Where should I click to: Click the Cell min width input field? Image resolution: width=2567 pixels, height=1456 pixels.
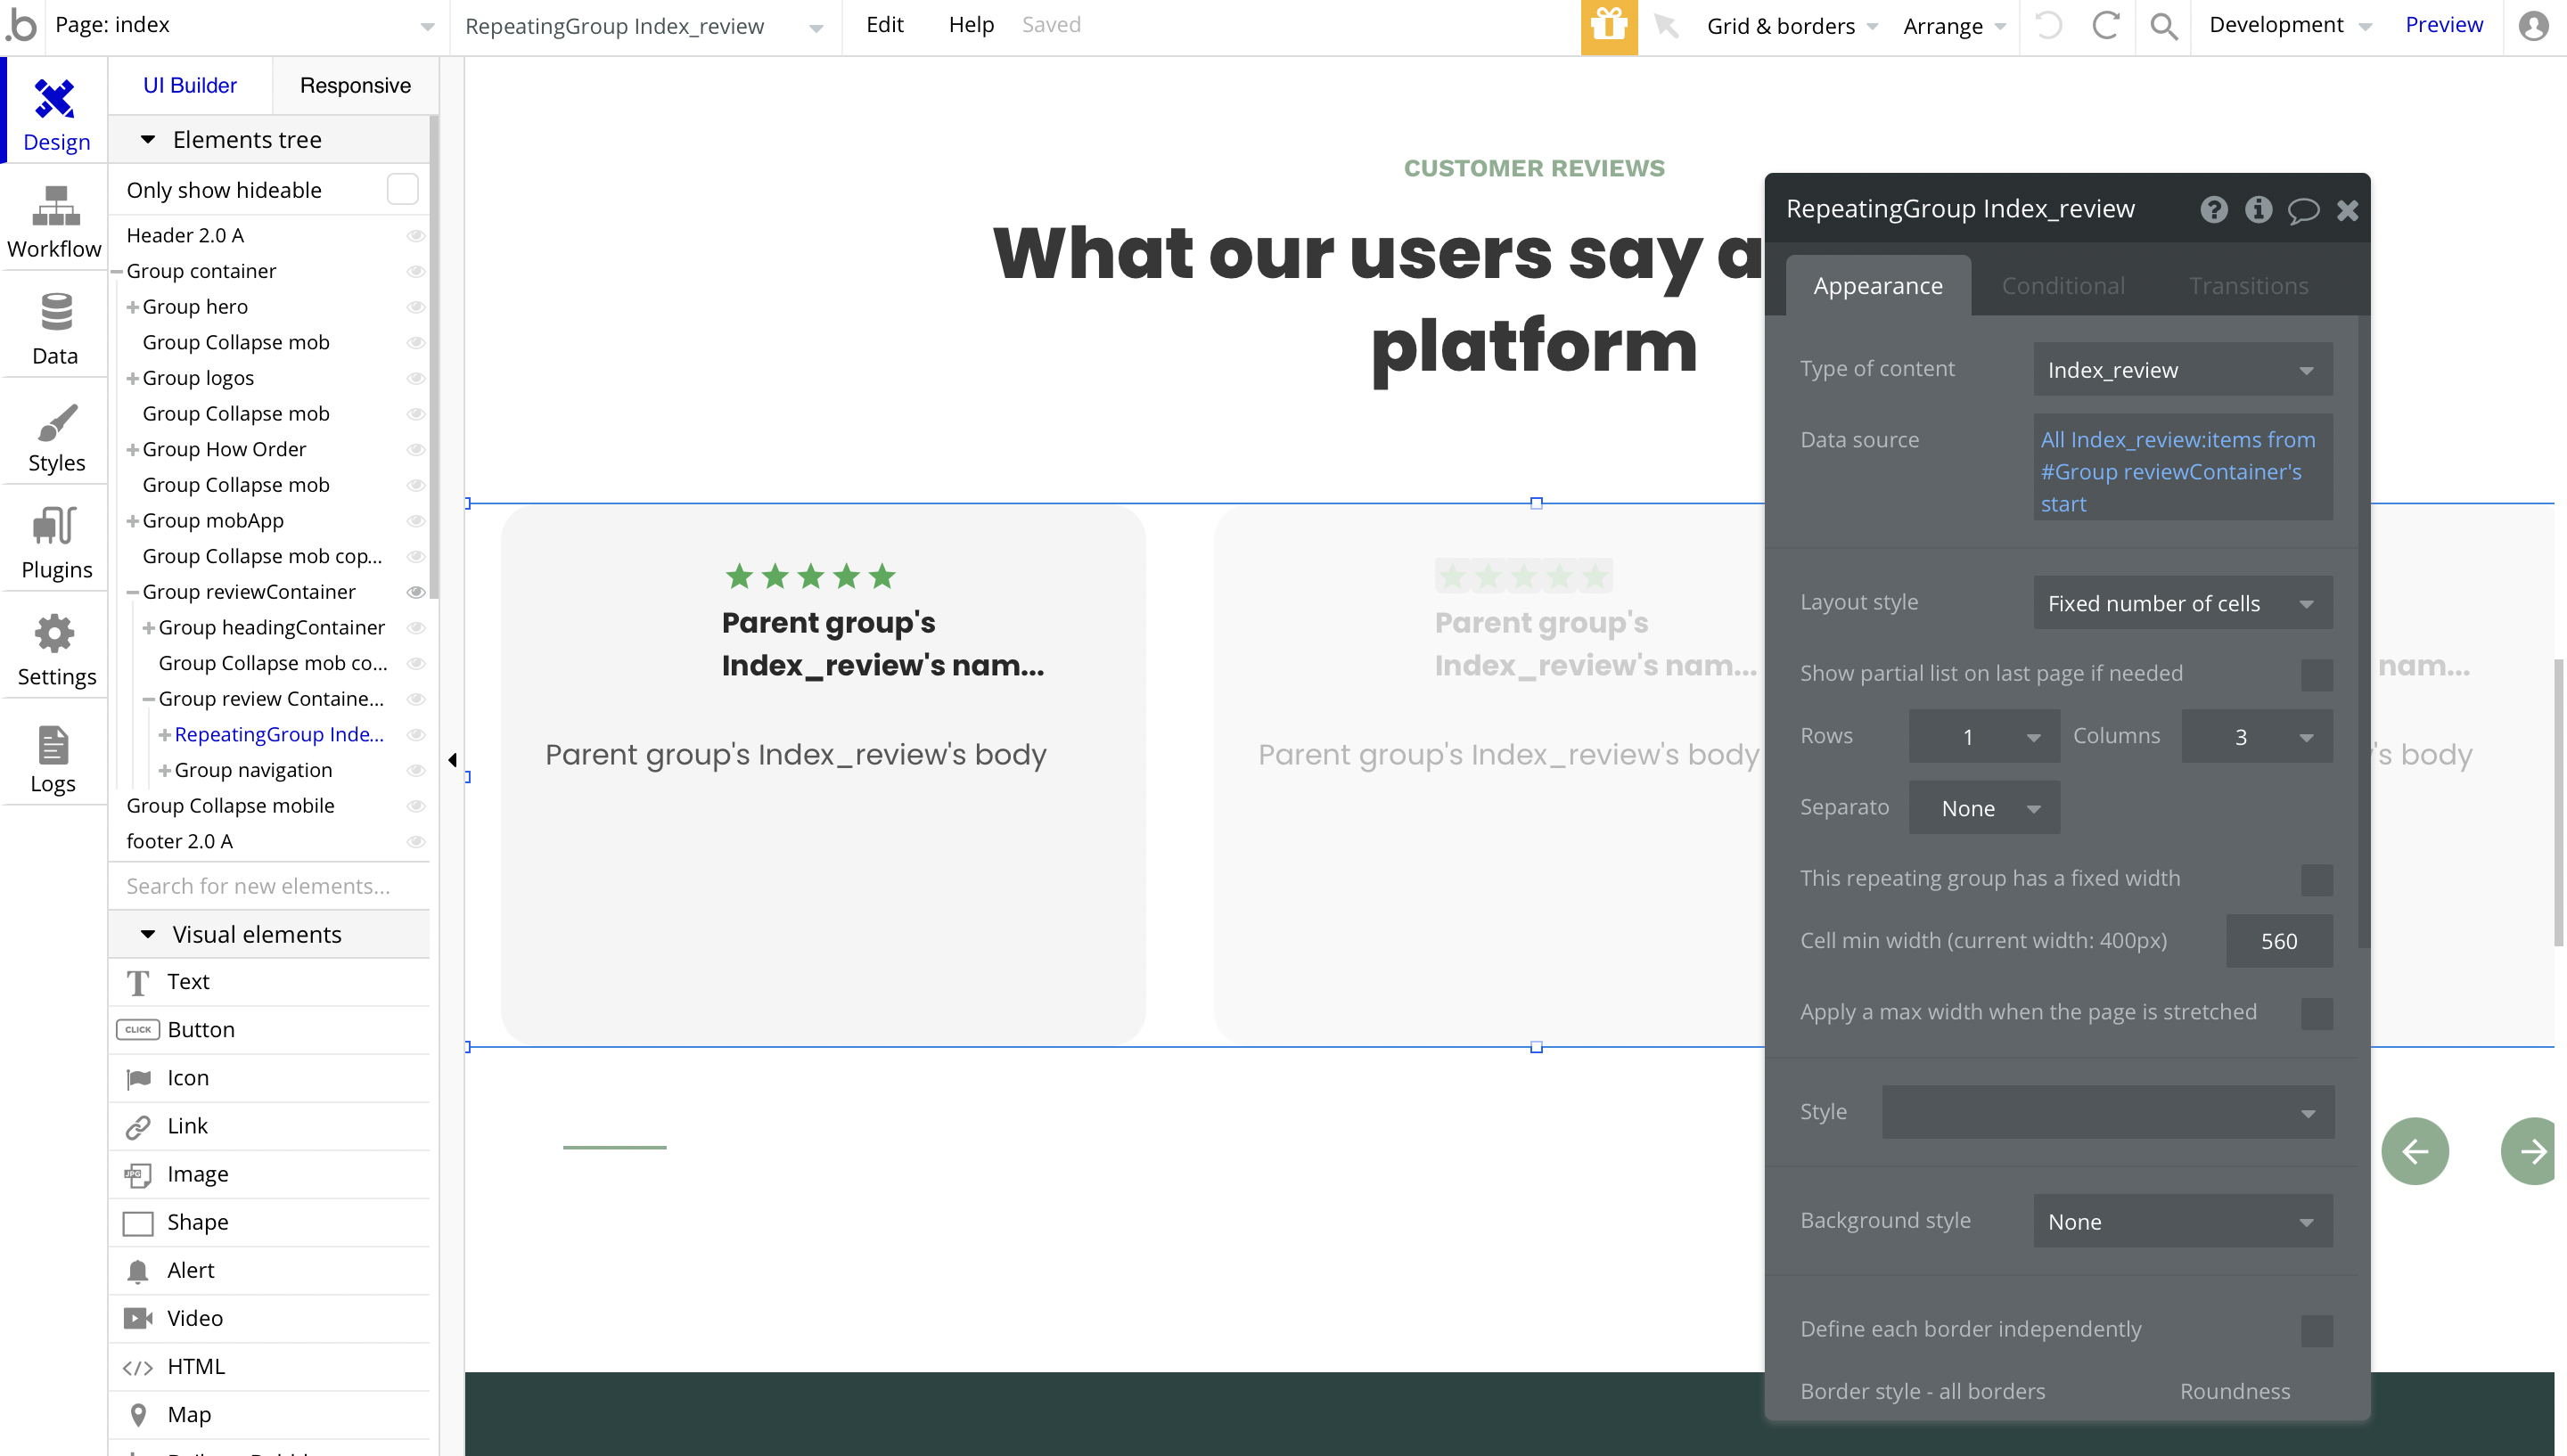[x=2278, y=941]
